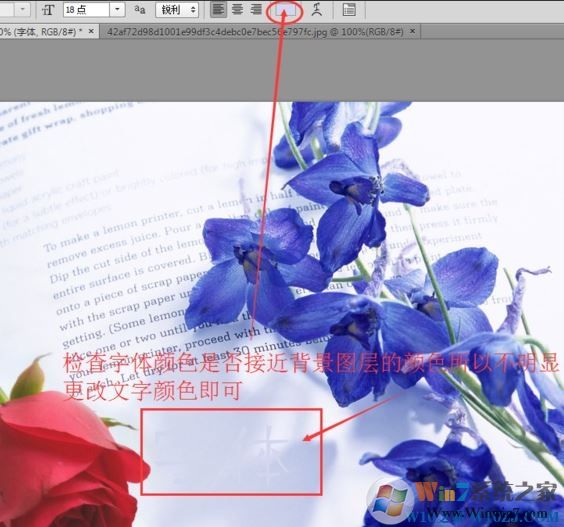564x527 pixels.
Task: Align text right
Action: tap(256, 10)
